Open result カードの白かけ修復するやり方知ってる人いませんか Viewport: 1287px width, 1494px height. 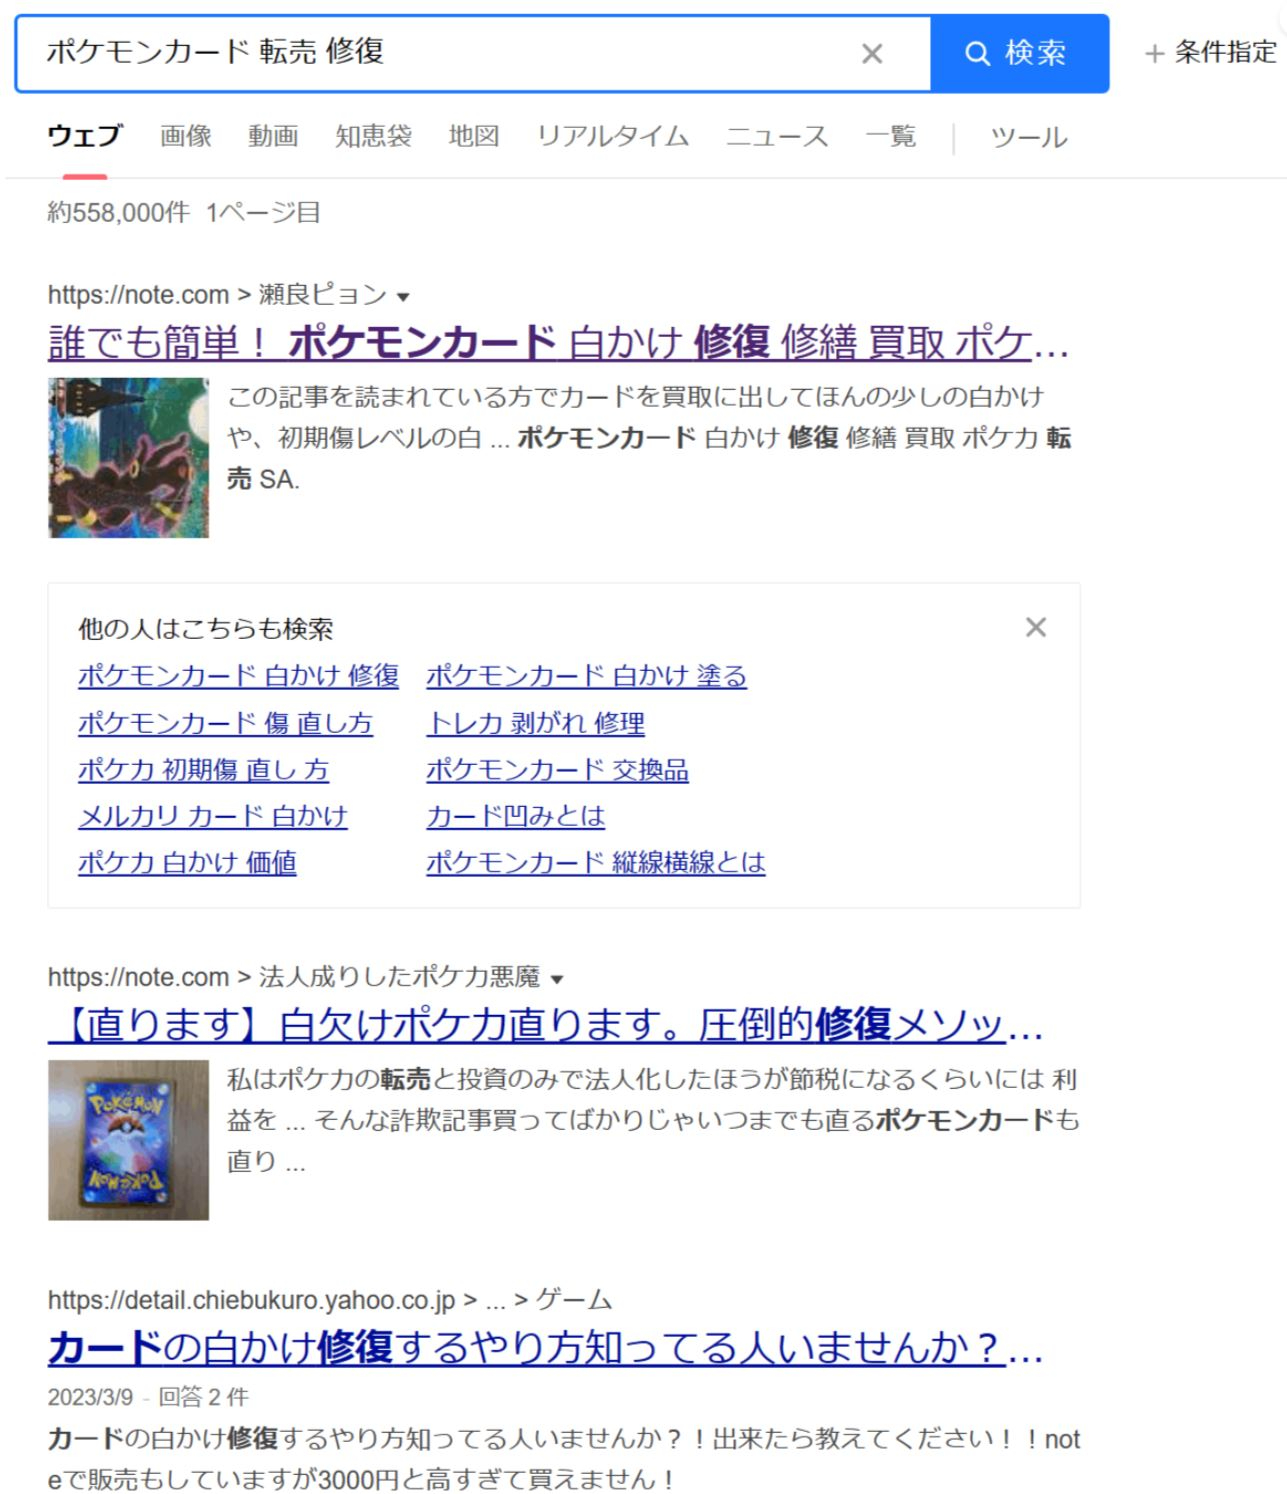pyautogui.click(x=545, y=1348)
